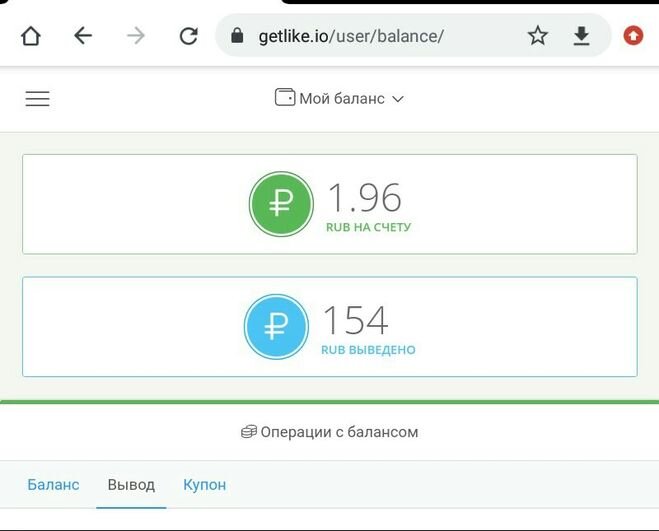Tap the wallet icon beside Мой баланс
The width and height of the screenshot is (659, 531).
click(x=285, y=97)
